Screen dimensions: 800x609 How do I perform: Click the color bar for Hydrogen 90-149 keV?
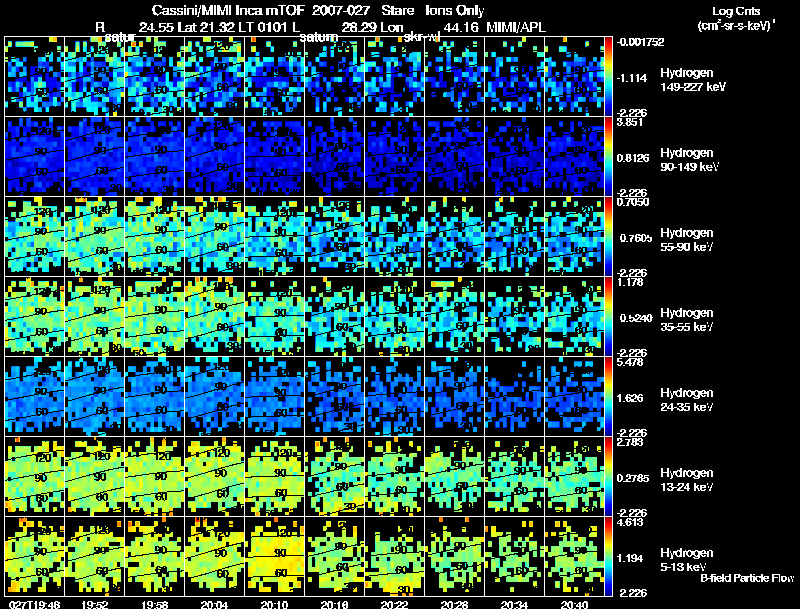[x=608, y=157]
